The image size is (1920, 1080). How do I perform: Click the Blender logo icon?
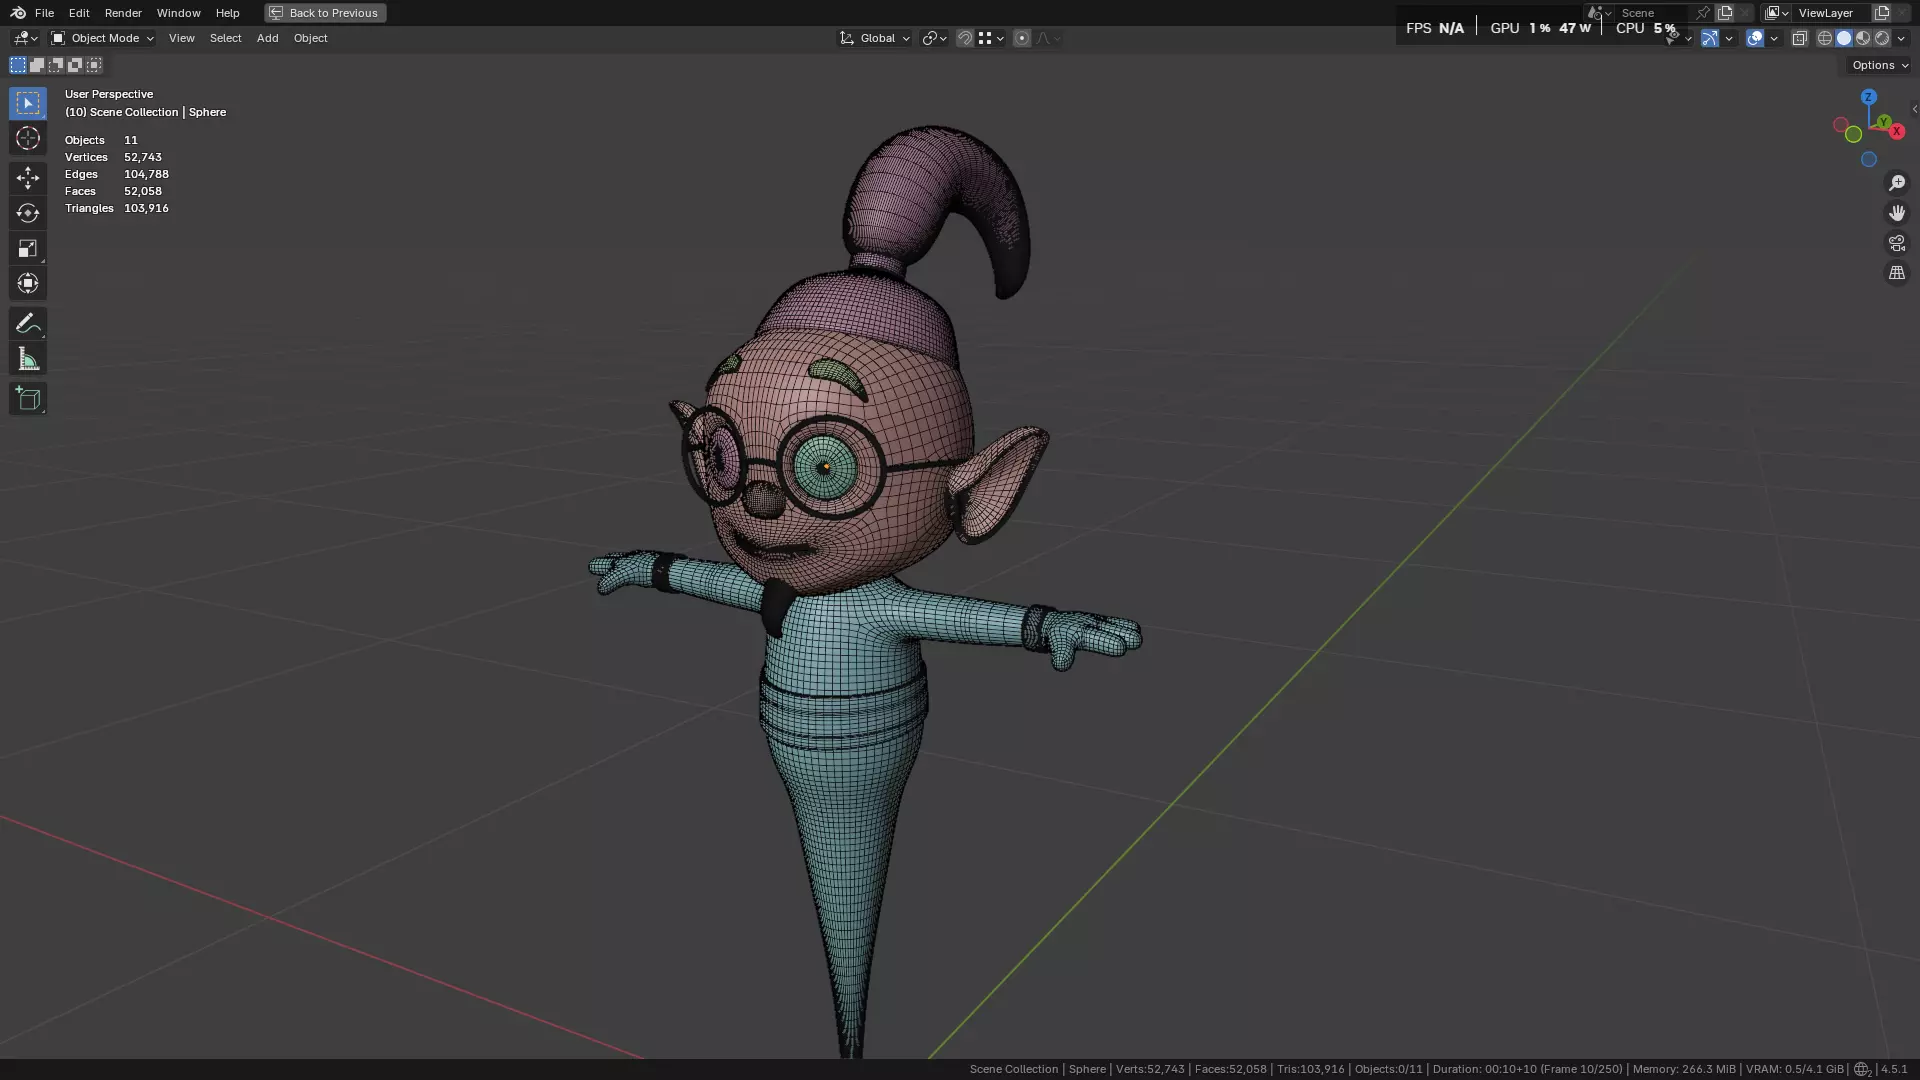pos(18,13)
